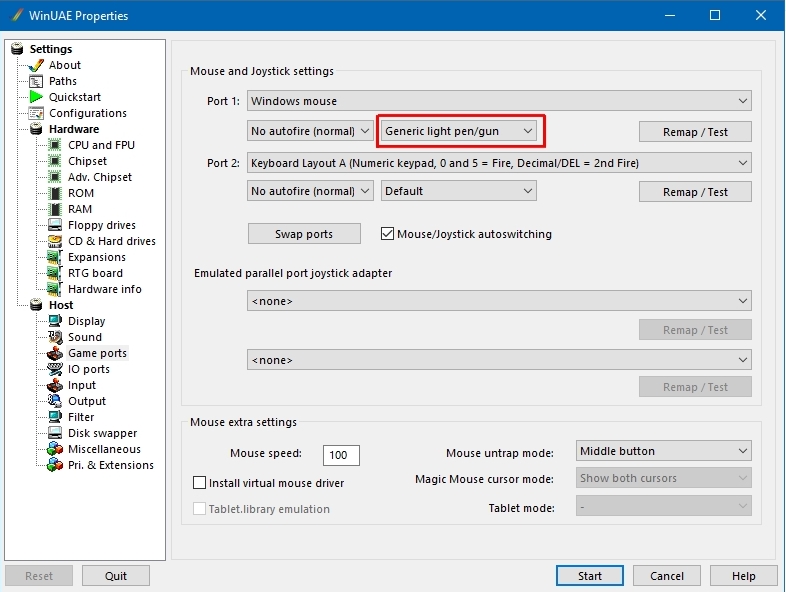Click the CD & Hard drives icon

[55, 241]
